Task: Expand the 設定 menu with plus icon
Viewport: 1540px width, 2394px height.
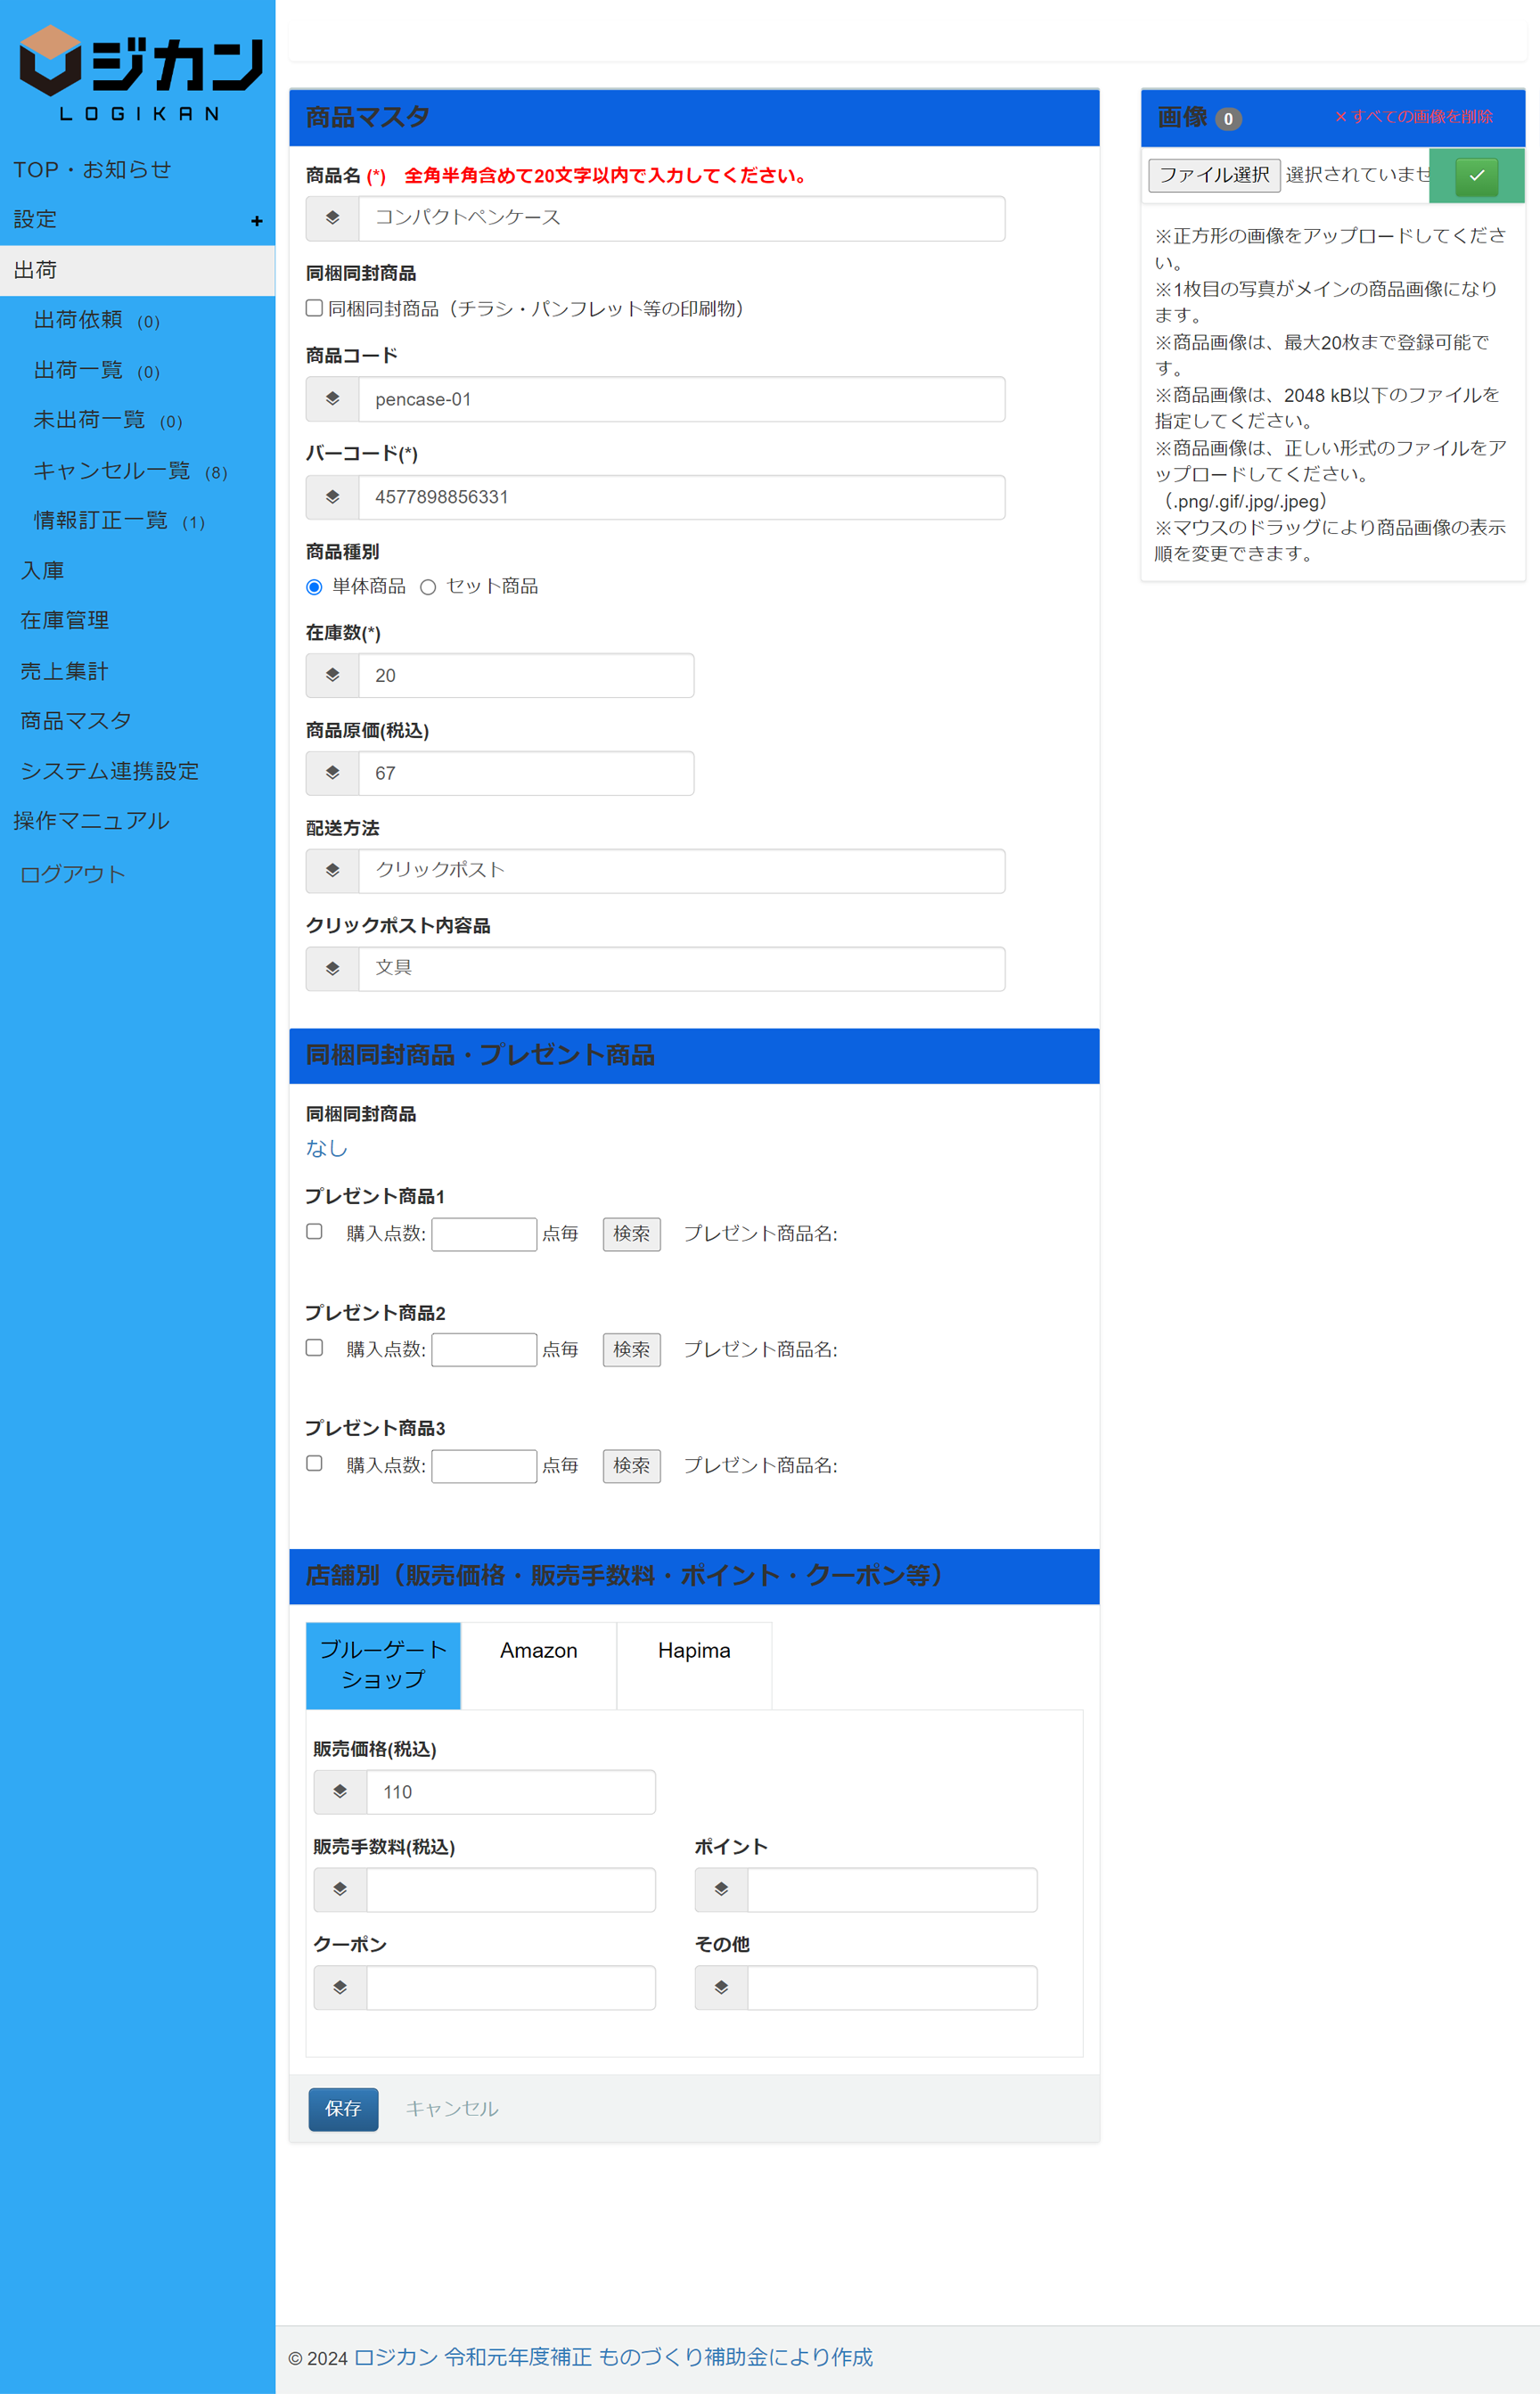Action: [x=257, y=221]
